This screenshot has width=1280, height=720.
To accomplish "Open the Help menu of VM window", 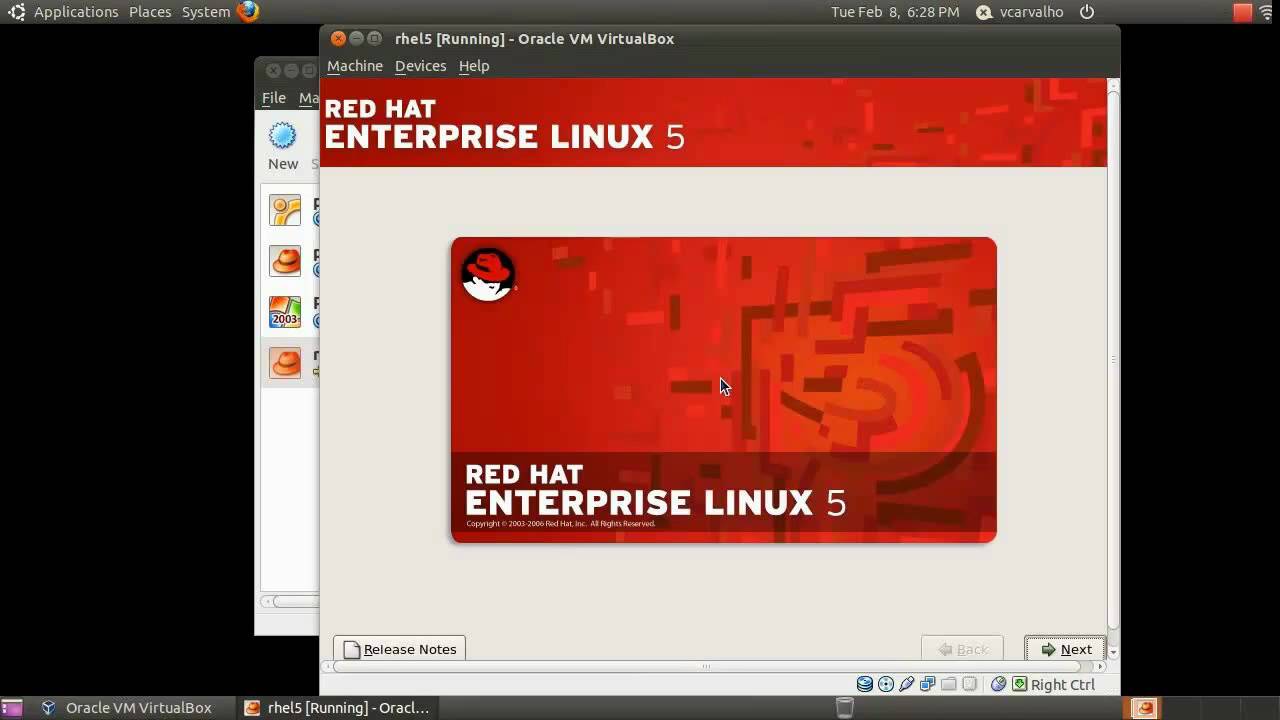I will [474, 66].
